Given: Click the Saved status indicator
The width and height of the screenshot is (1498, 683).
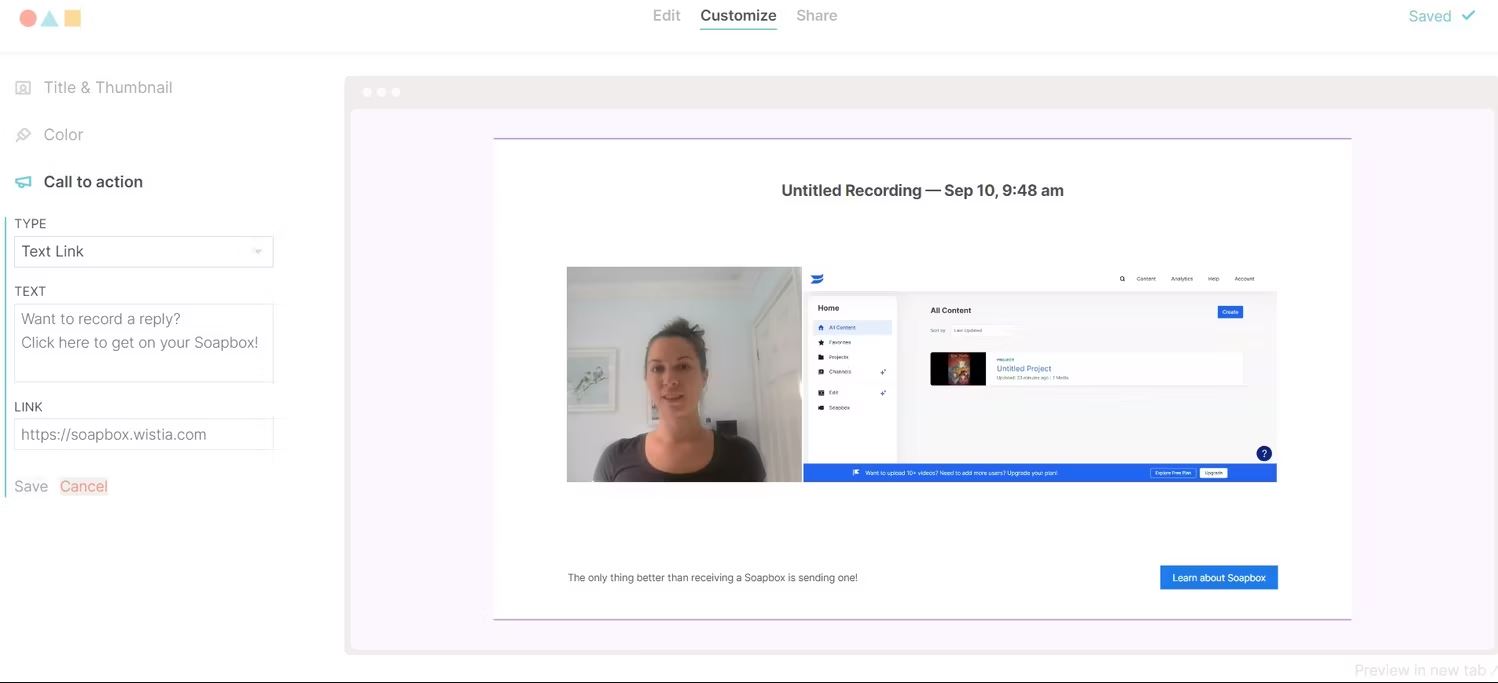Looking at the screenshot, I should point(1441,16).
